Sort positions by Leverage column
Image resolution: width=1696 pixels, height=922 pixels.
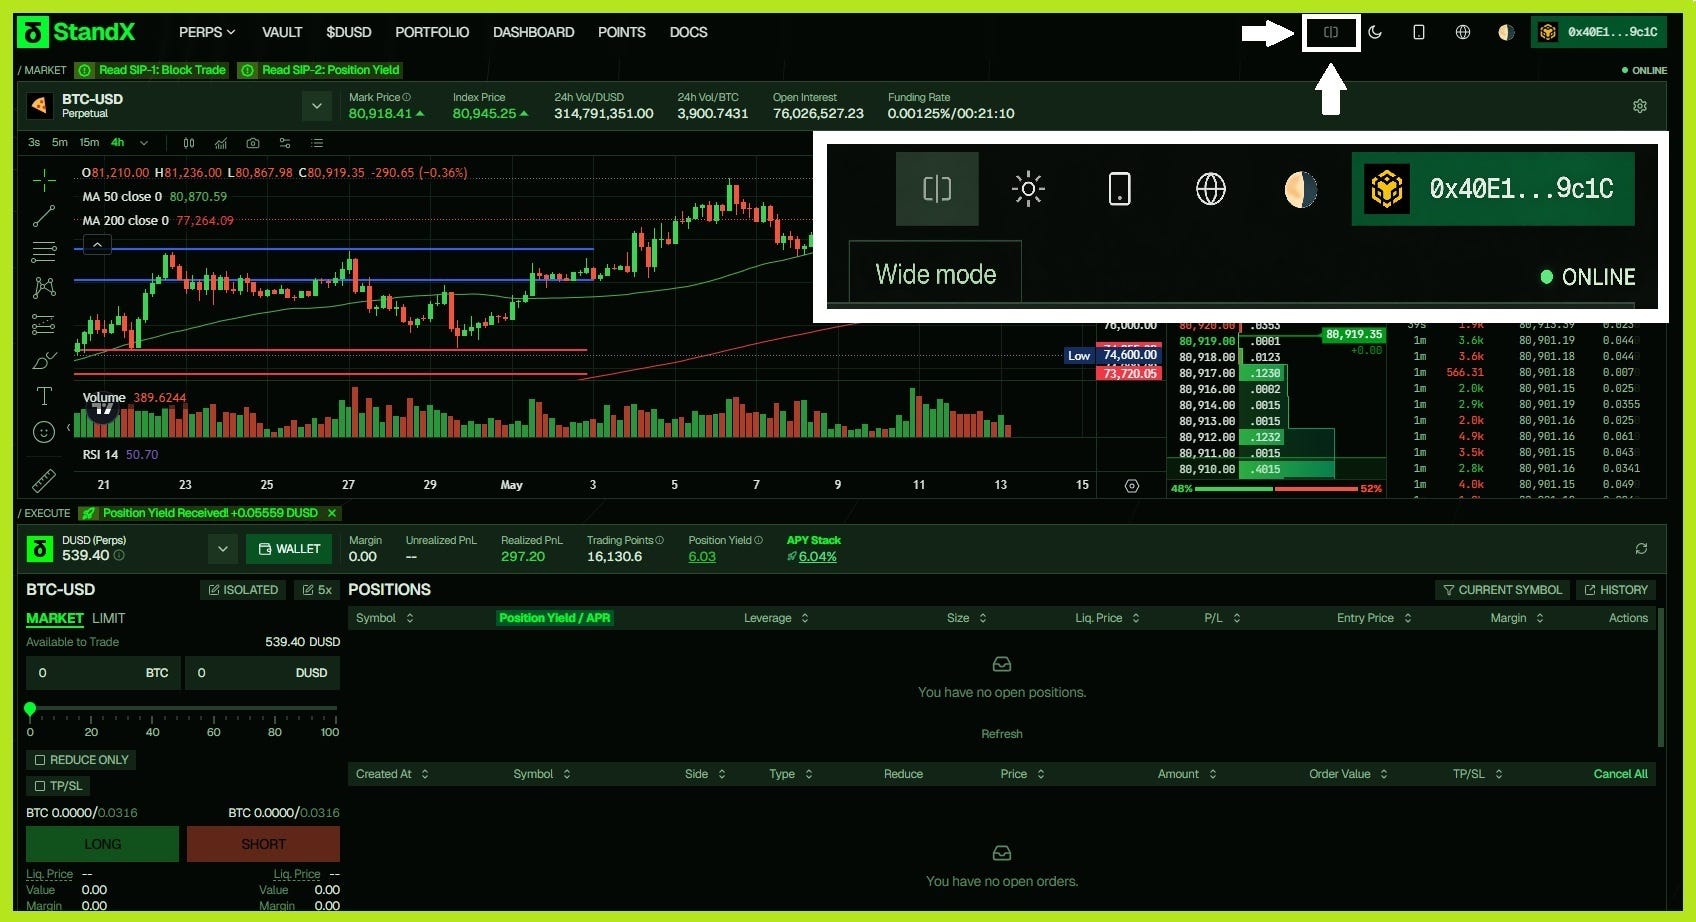[x=776, y=618]
